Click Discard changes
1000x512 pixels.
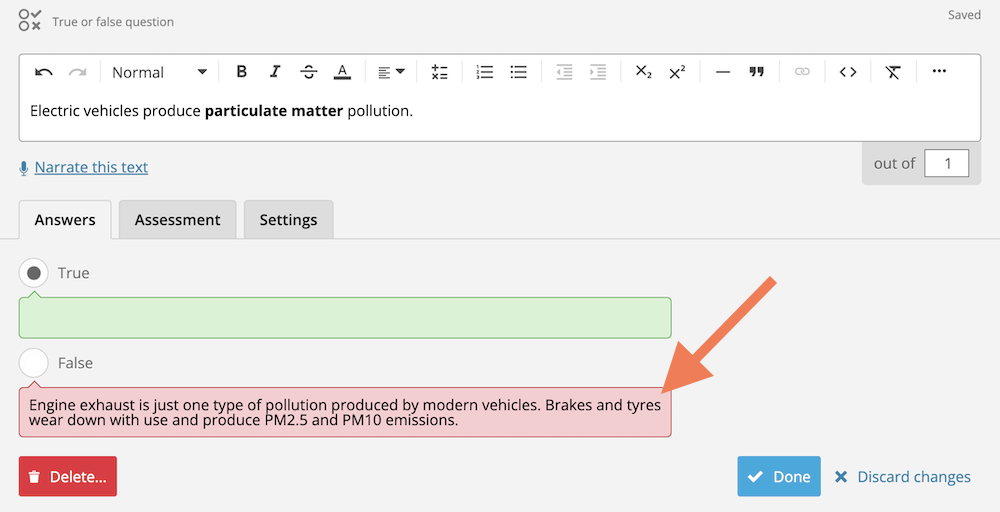coord(902,477)
